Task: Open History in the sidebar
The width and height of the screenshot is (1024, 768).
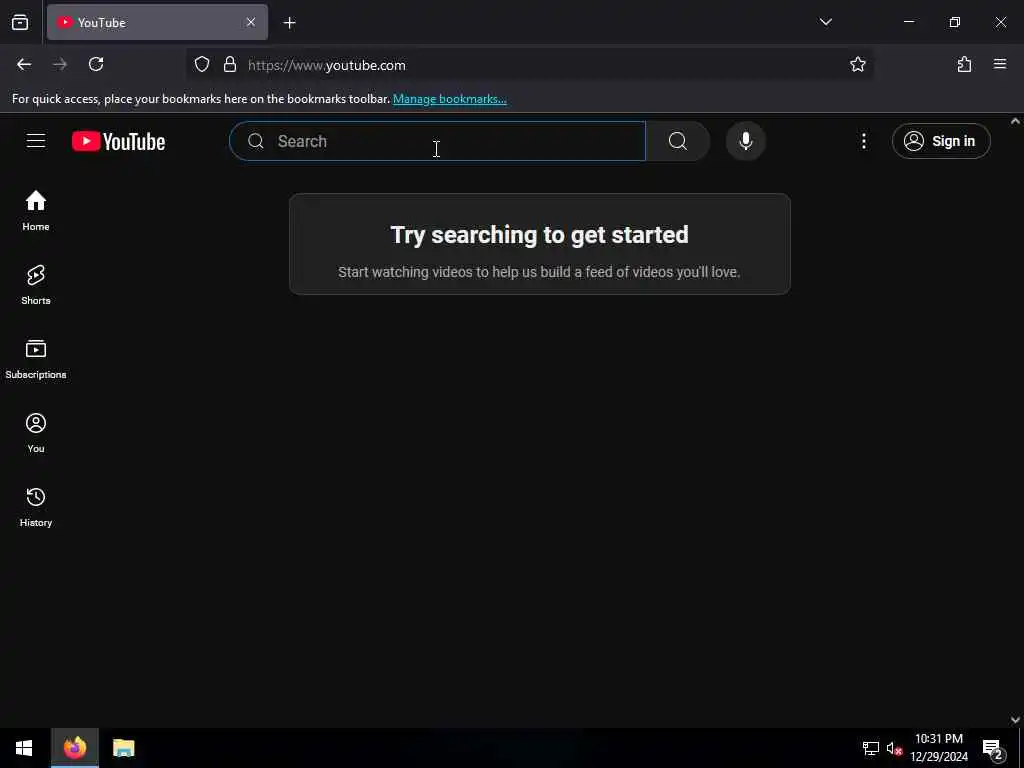Action: point(36,507)
